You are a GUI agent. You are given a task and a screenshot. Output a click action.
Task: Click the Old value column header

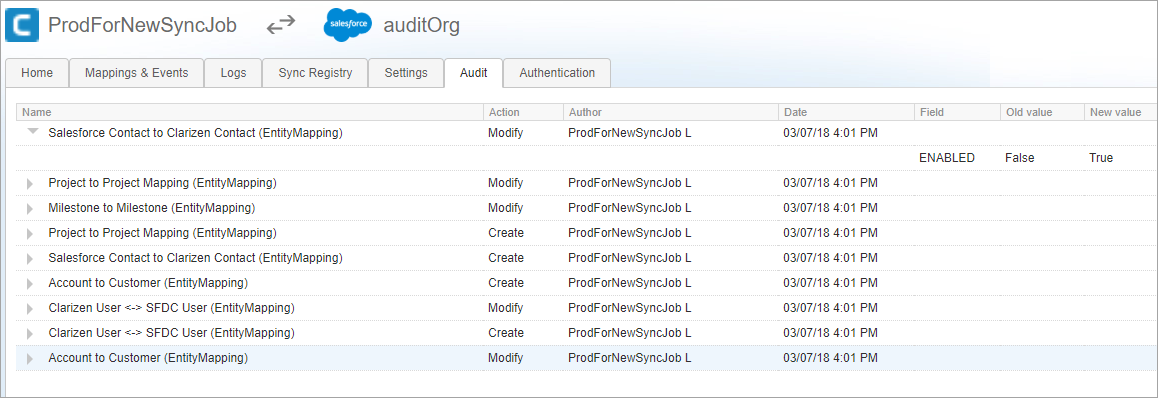point(1042,112)
